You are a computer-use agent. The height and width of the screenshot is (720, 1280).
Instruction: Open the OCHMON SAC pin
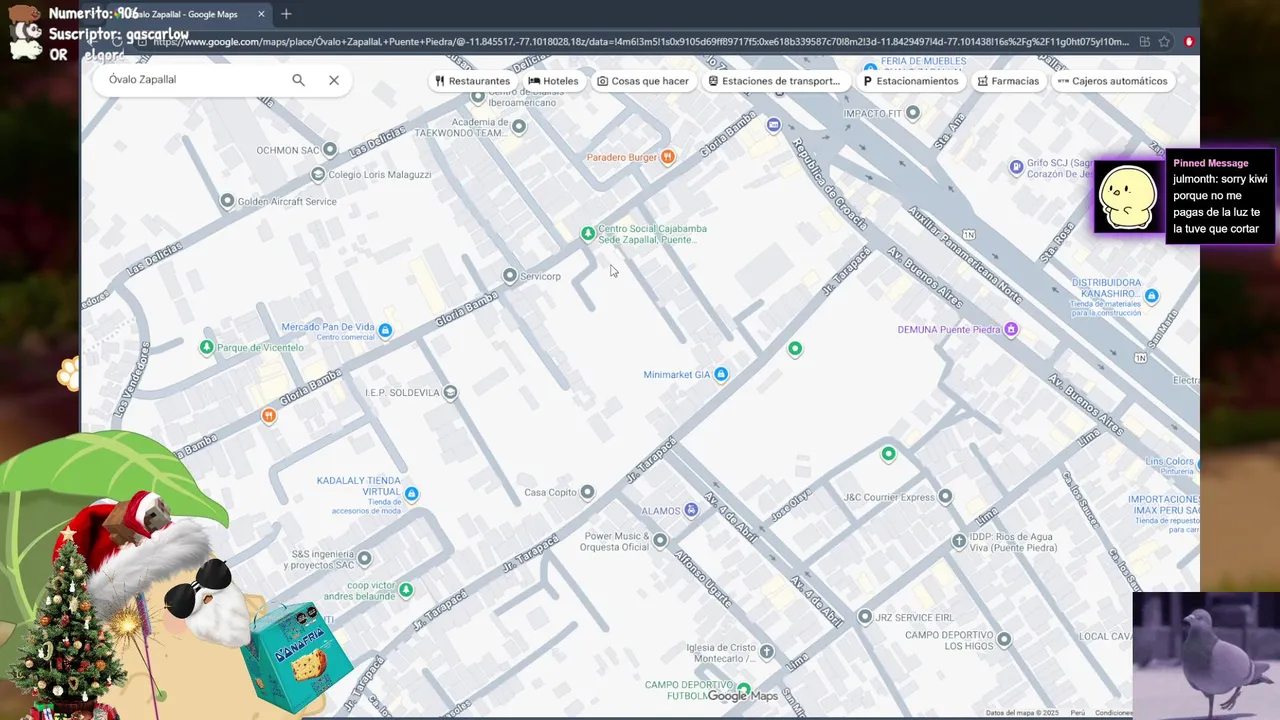point(330,150)
